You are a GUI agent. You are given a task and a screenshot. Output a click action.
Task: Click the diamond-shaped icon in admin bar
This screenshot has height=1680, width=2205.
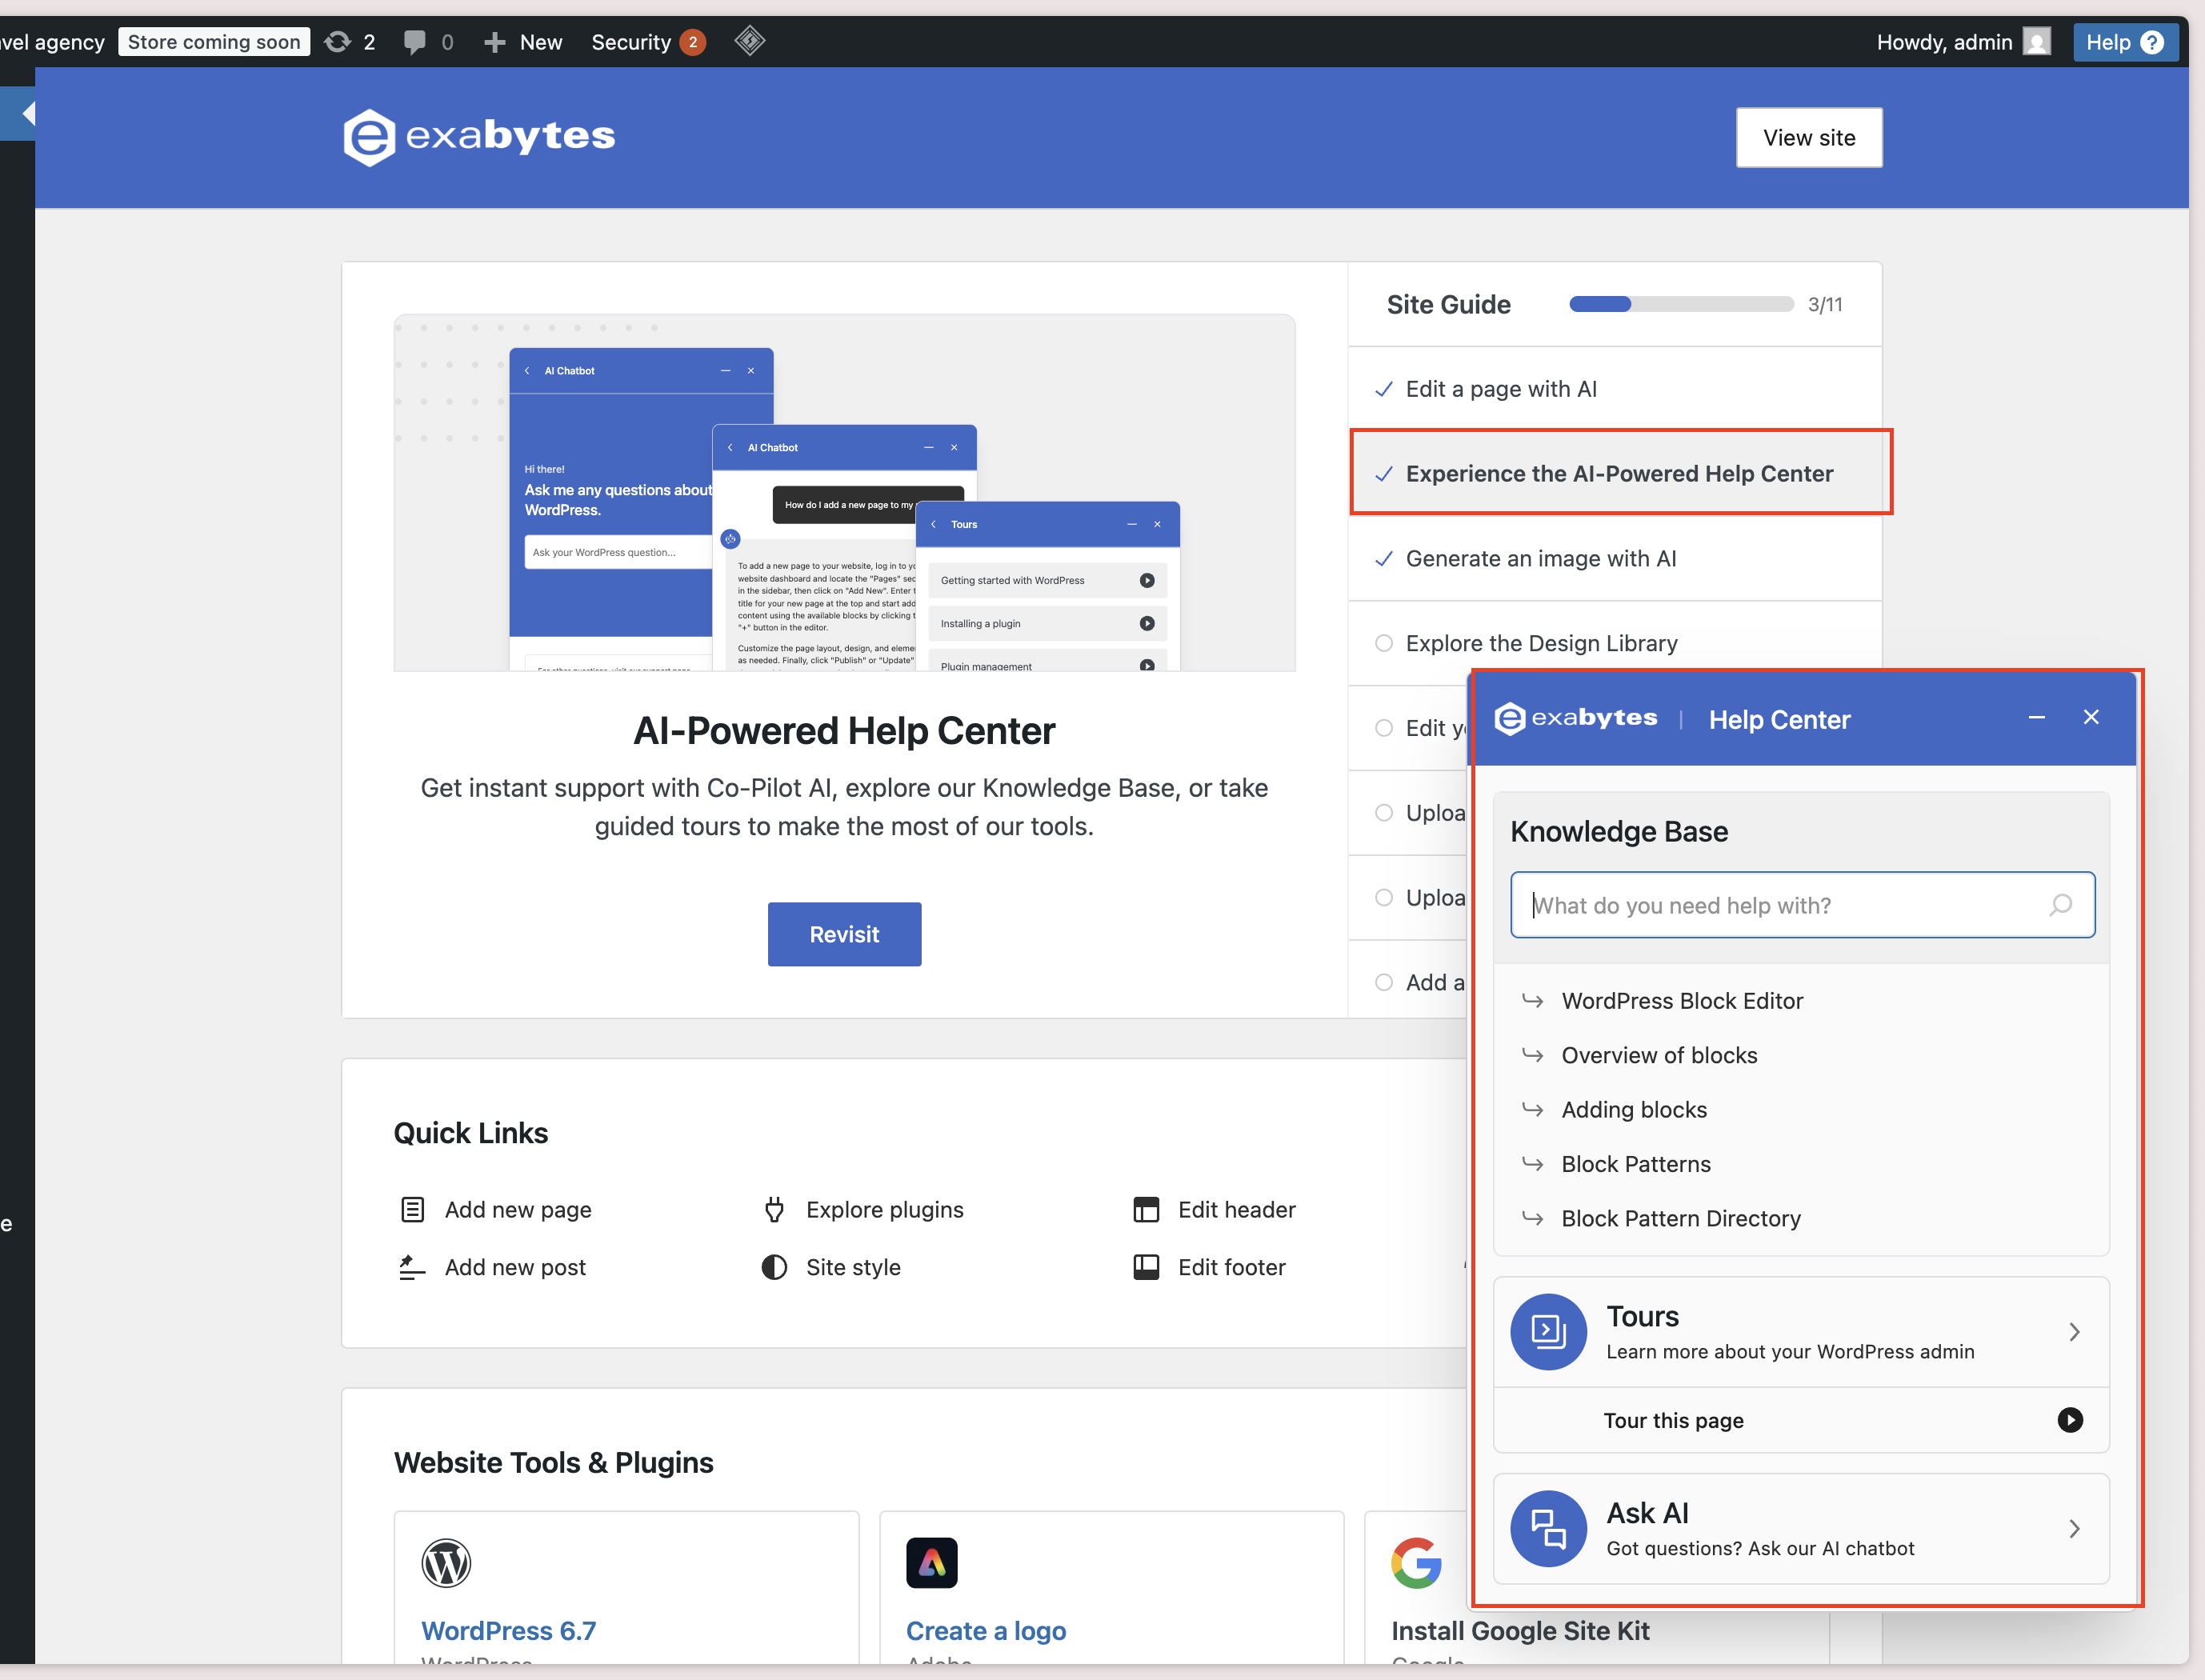point(749,41)
